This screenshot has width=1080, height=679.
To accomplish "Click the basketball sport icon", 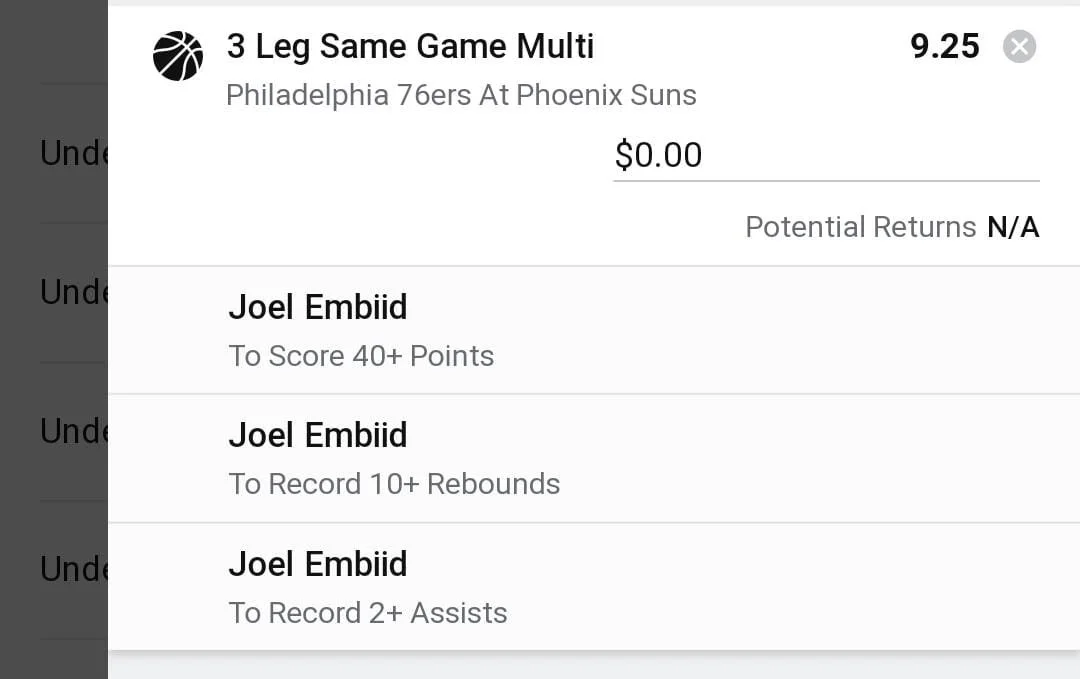I will [178, 56].
